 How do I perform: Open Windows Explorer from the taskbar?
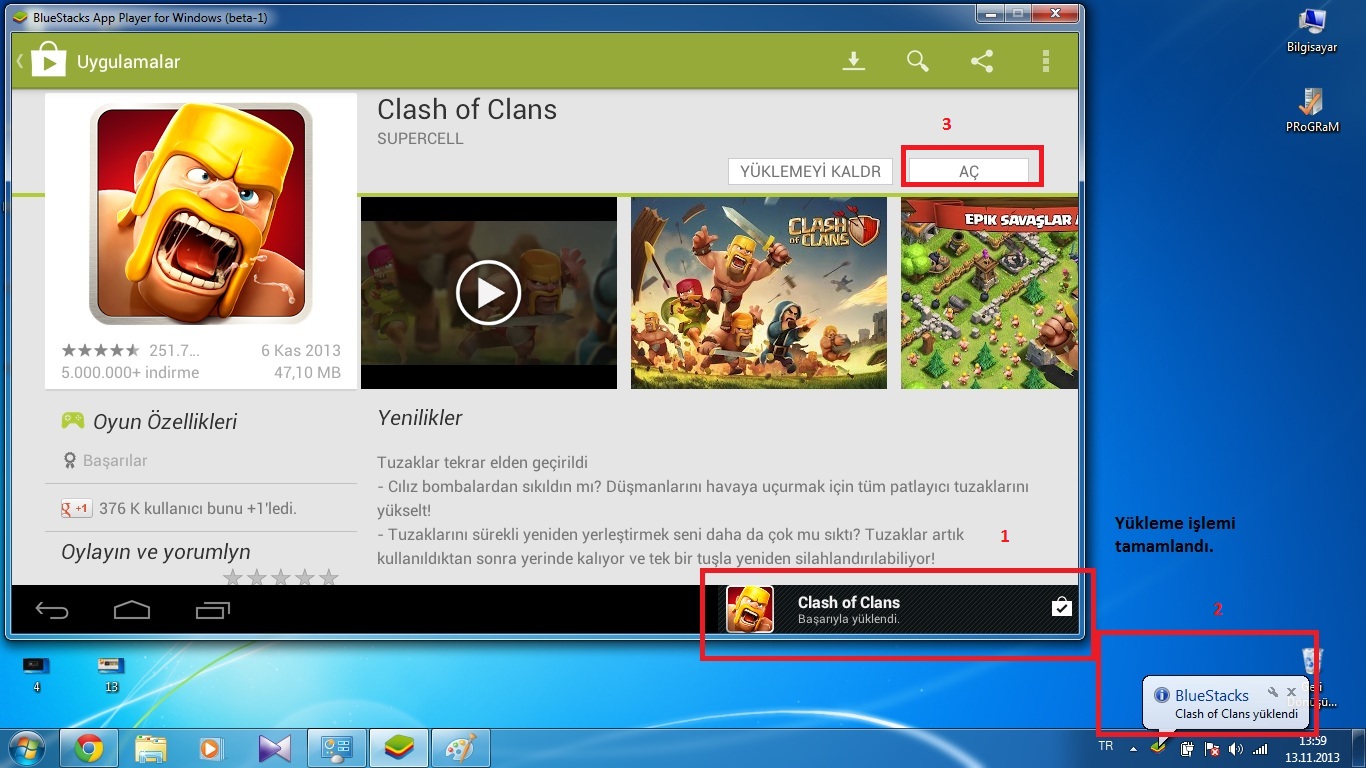point(151,748)
